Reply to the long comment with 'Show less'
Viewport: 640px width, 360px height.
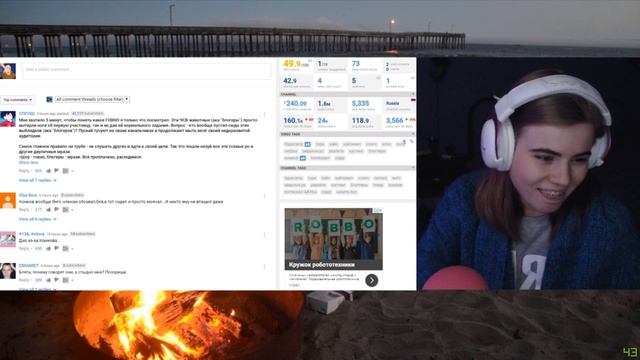click(24, 171)
